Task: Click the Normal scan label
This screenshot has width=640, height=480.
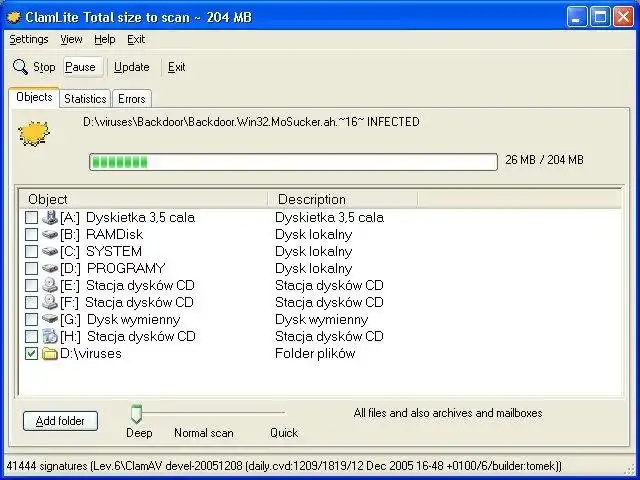Action: (x=204, y=433)
